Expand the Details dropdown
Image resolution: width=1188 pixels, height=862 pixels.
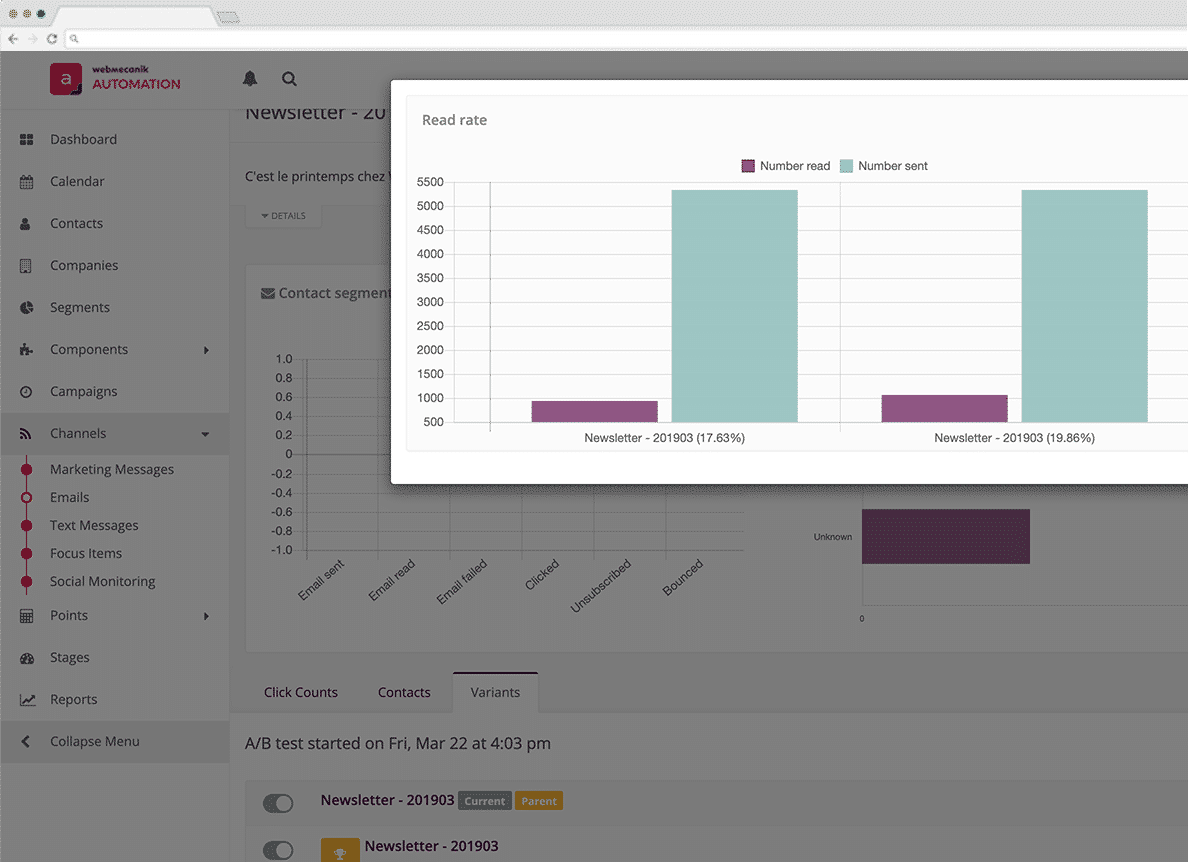(x=284, y=216)
